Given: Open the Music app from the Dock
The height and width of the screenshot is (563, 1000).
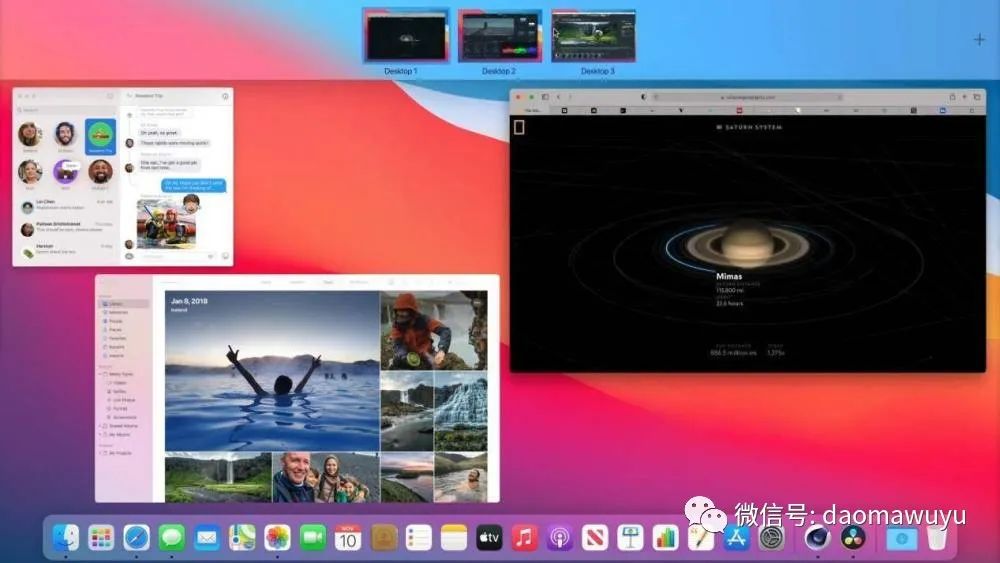Looking at the screenshot, I should coord(524,538).
